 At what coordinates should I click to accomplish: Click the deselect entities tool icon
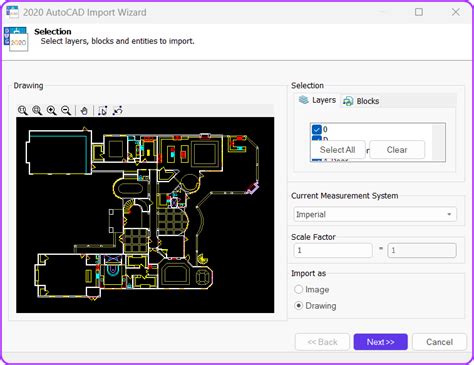tap(117, 110)
